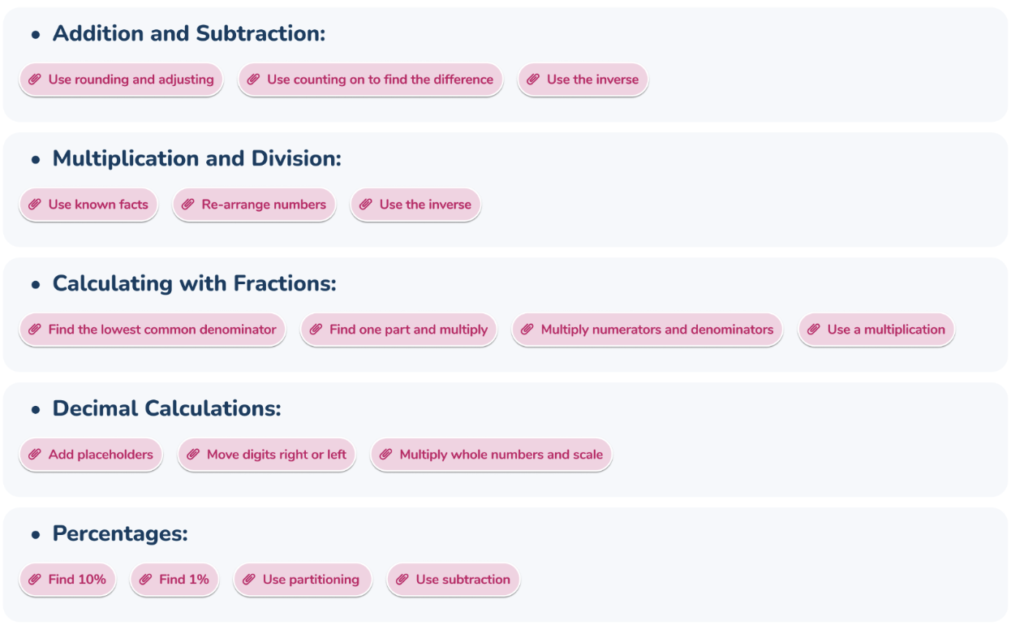Click the 'Decimal Calculations:' heading
Screen dimensions: 1024x630
(166, 409)
